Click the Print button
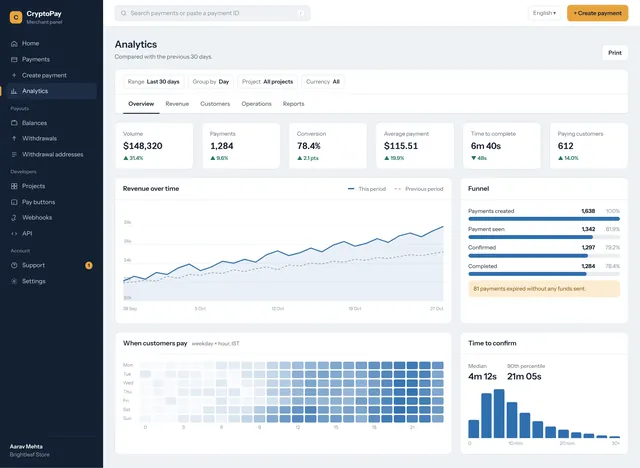The width and height of the screenshot is (640, 468). [615, 53]
